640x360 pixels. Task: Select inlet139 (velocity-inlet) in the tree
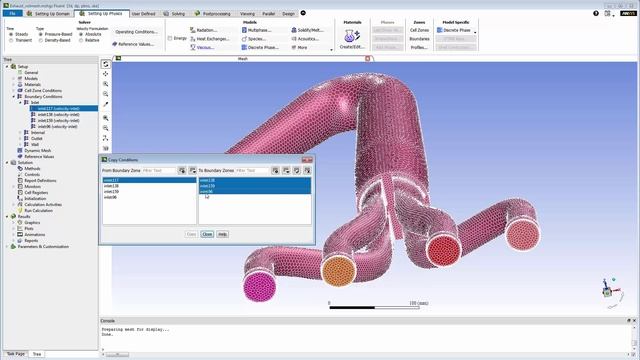pos(58,120)
